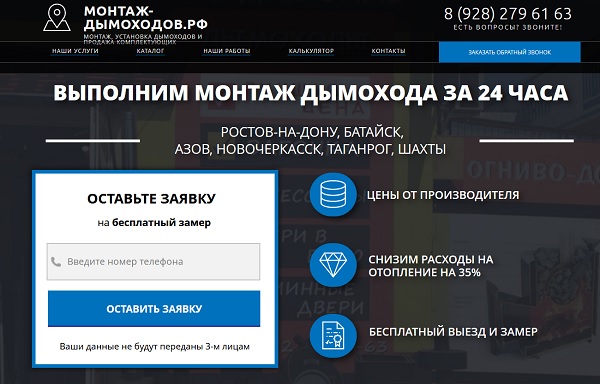Viewport: 600px width, 384px height.
Task: Click the certificate document icon
Action: [x=333, y=336]
